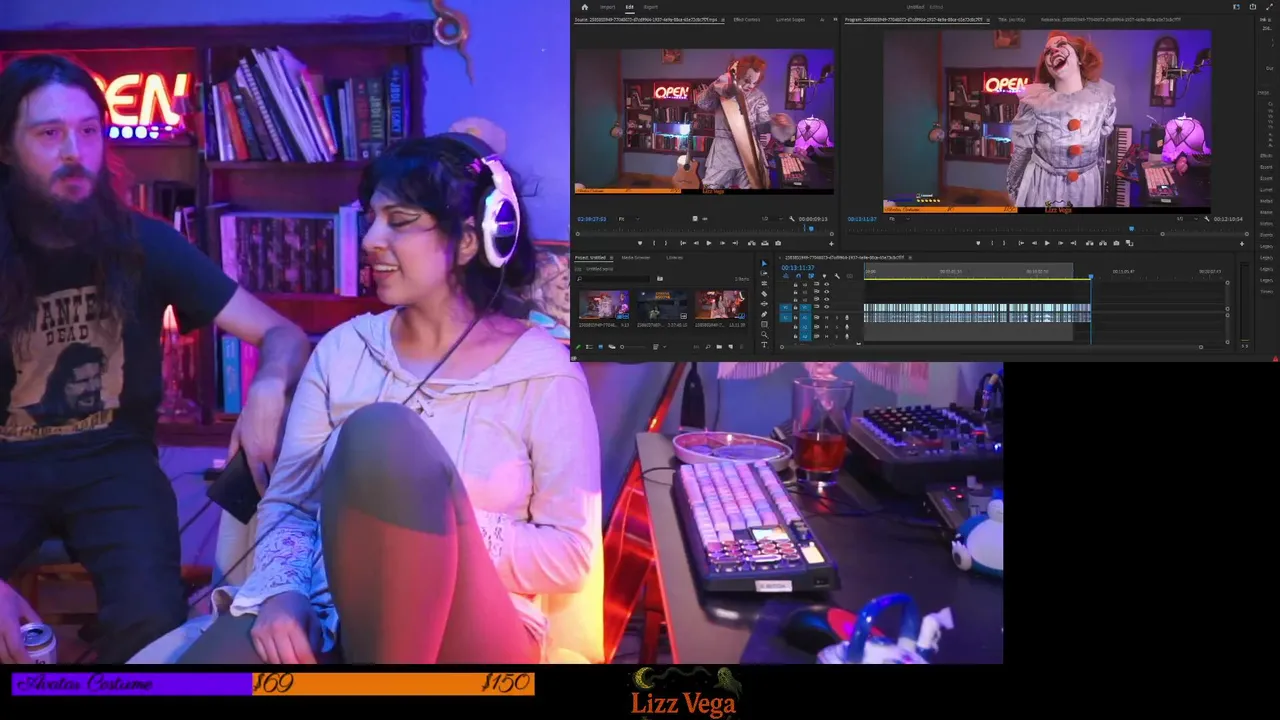The height and width of the screenshot is (720, 1280).
Task: Mute audio track A2
Action: click(827, 327)
